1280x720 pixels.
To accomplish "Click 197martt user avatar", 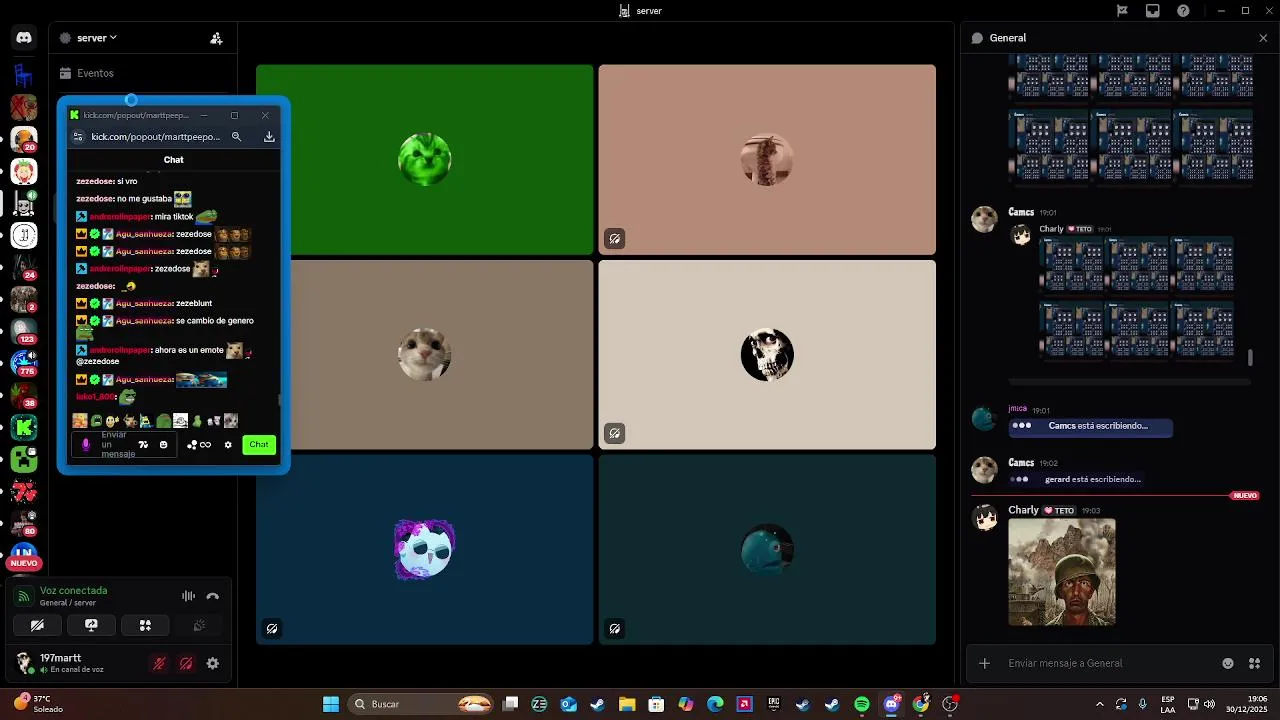I will coord(24,663).
